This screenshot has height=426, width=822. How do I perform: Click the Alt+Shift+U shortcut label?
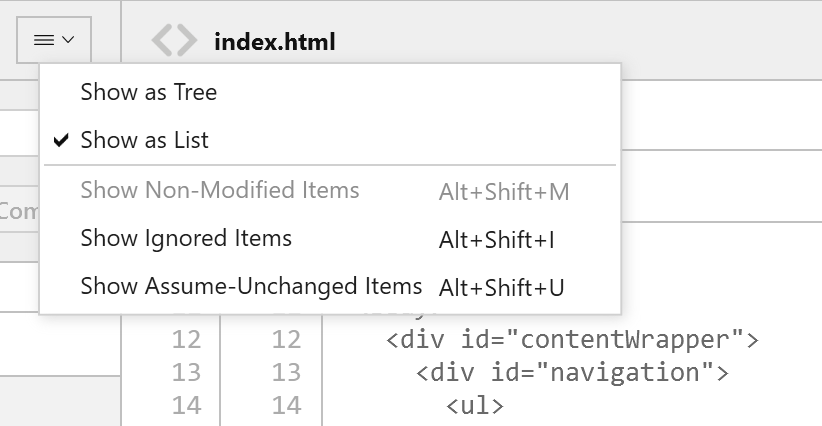[x=501, y=288]
